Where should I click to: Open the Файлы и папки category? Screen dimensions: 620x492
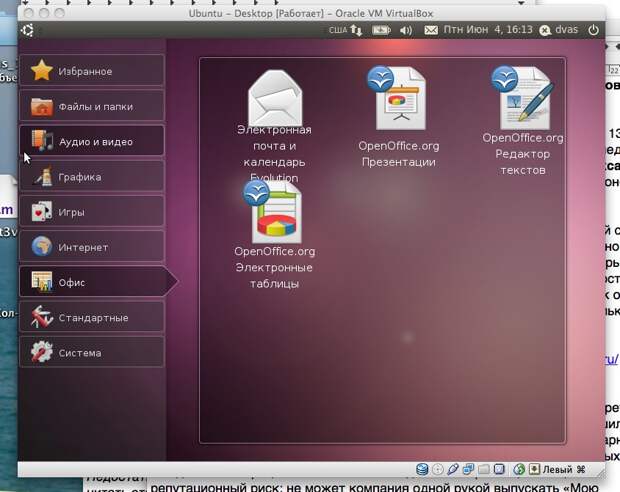tap(92, 106)
